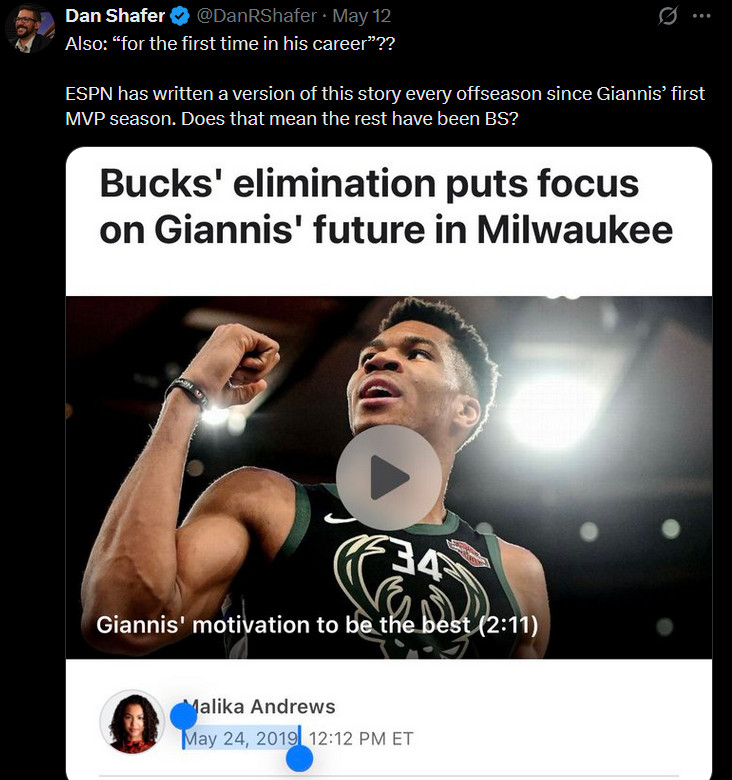
Task: Click the blue verified badge
Action: pos(180,16)
